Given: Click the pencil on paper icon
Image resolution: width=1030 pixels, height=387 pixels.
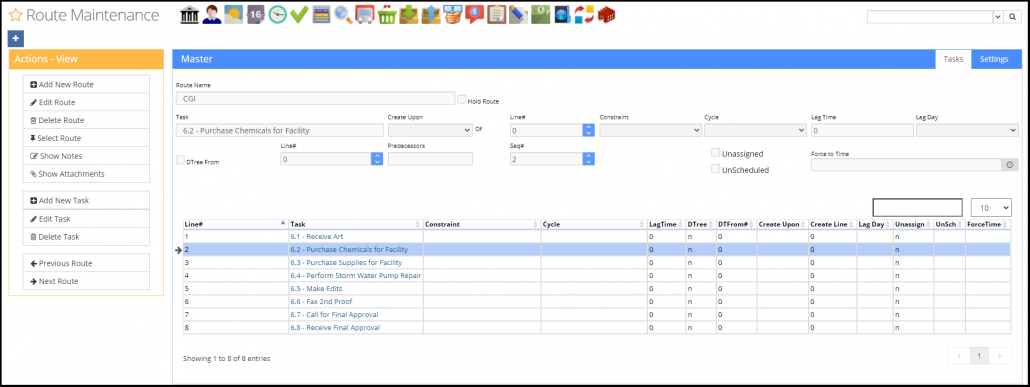Looking at the screenshot, I should pos(518,14).
